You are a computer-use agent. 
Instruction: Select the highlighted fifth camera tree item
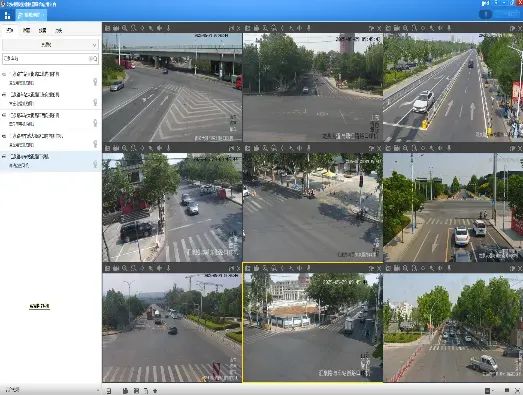pyautogui.click(x=50, y=161)
